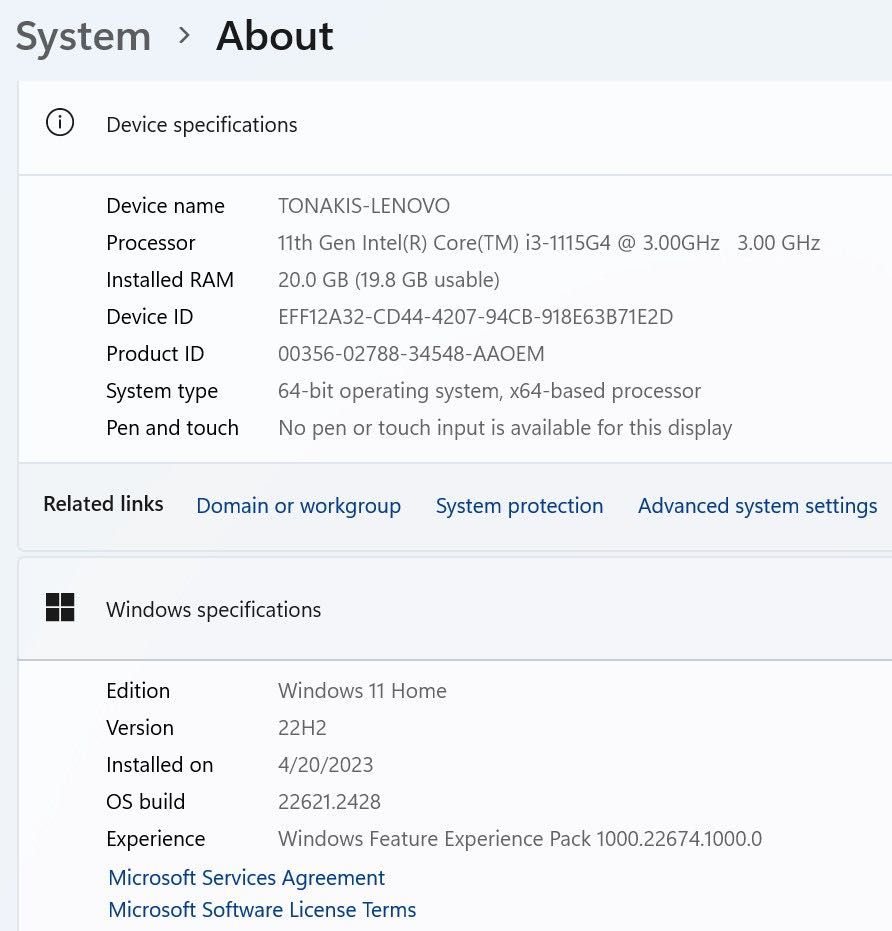Click the System type label
The height and width of the screenshot is (931, 892).
pos(162,391)
